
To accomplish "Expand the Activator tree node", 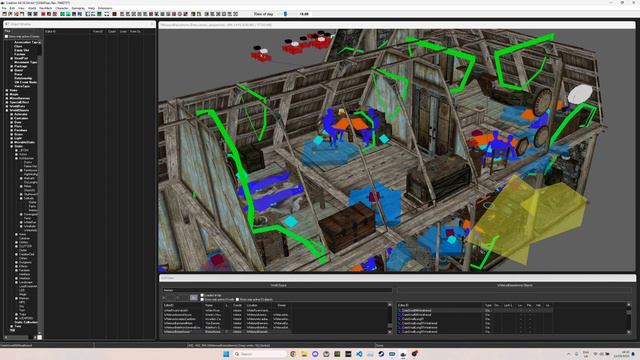I will [x=11, y=114].
